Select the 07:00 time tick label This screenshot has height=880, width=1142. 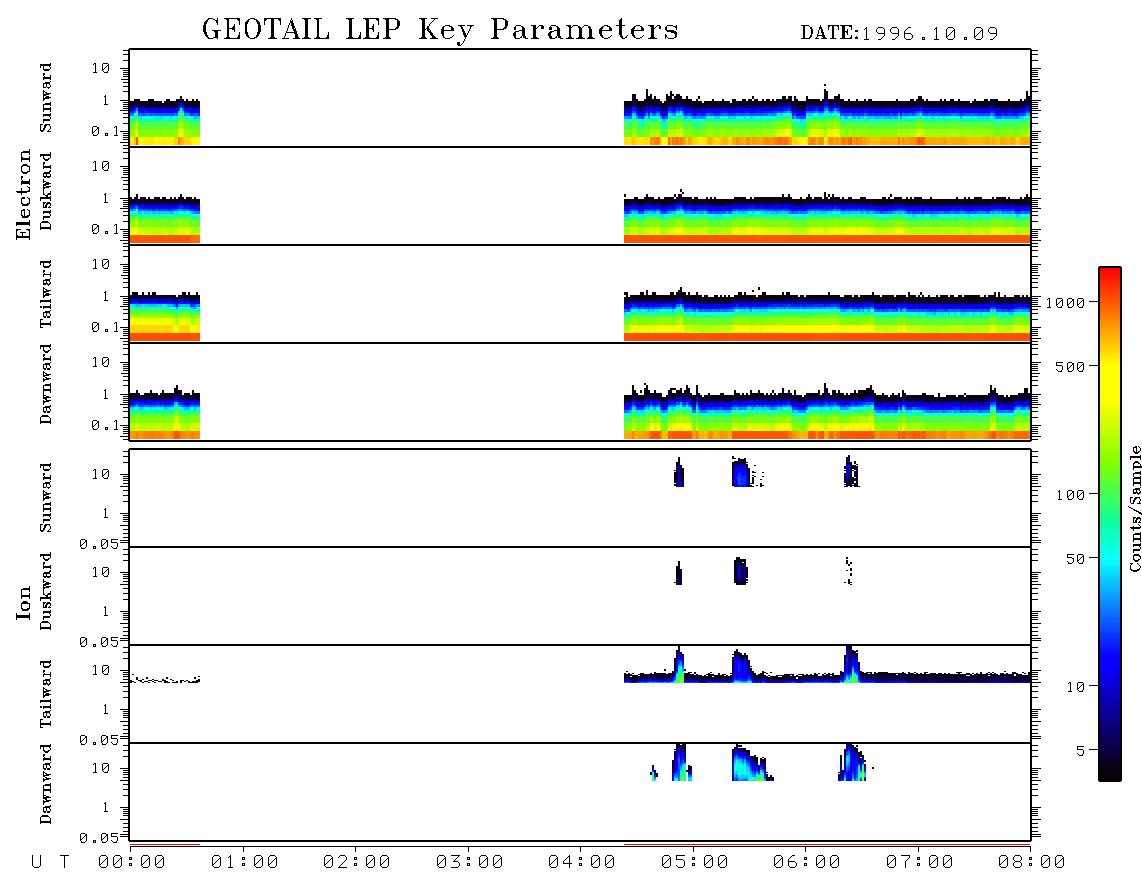919,863
